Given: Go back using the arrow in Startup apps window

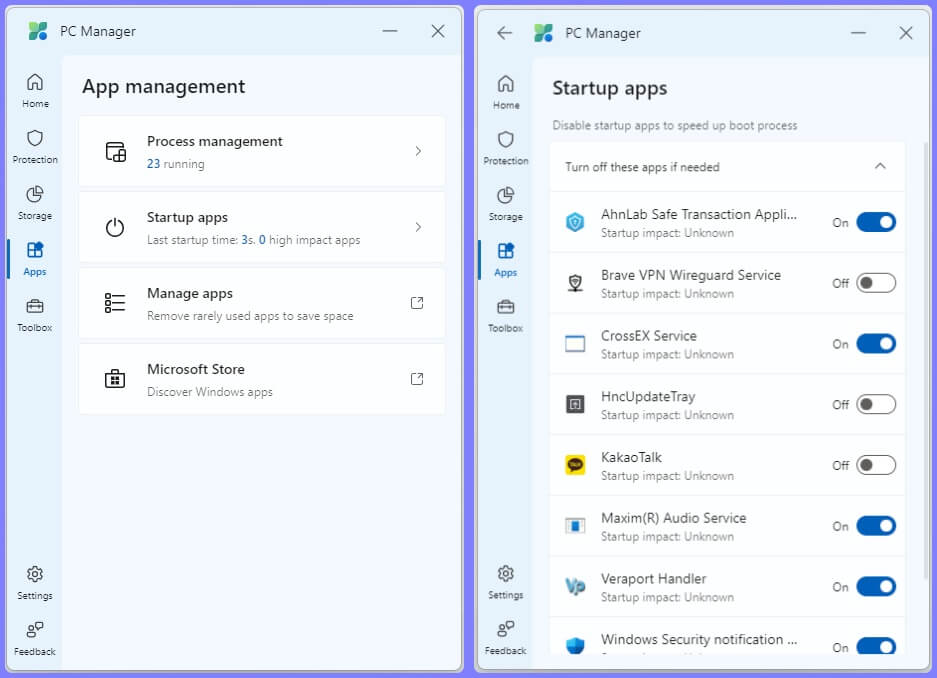Looking at the screenshot, I should 504,33.
